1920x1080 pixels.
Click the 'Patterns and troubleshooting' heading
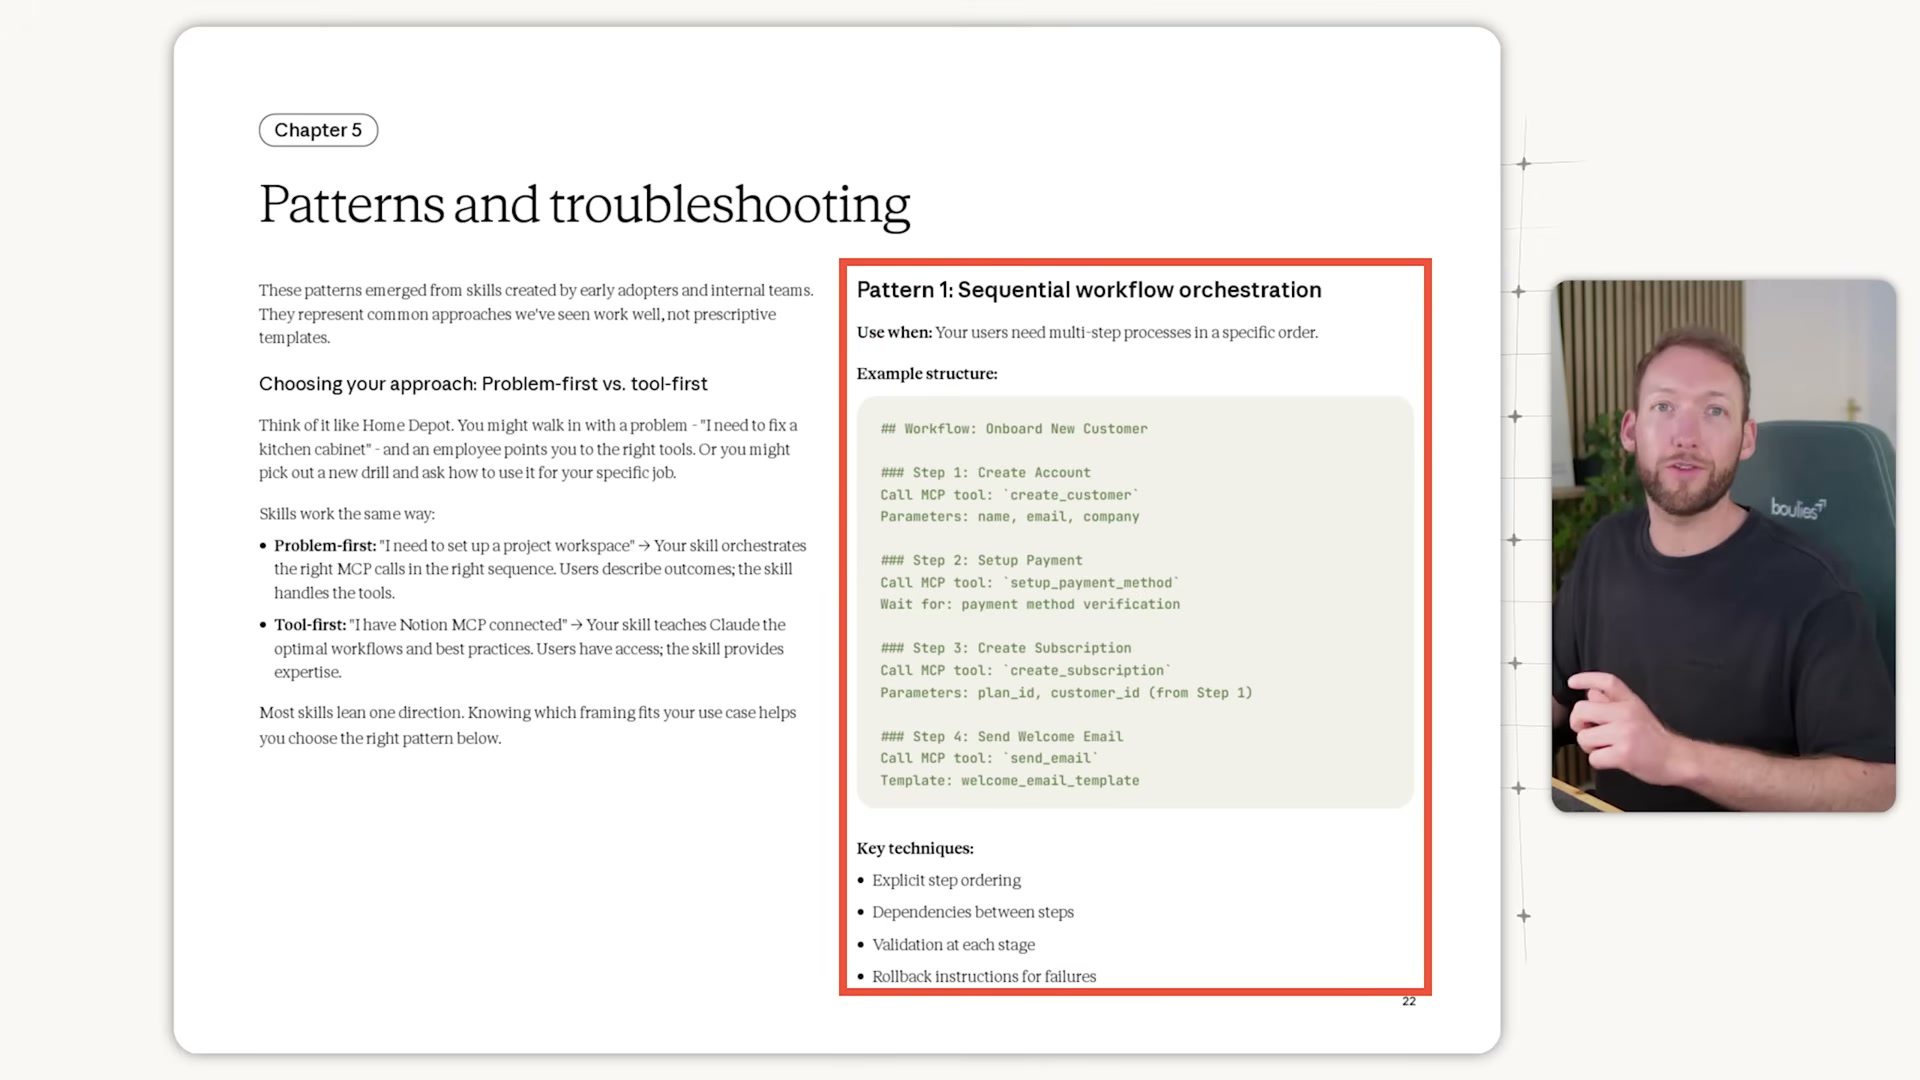point(584,205)
